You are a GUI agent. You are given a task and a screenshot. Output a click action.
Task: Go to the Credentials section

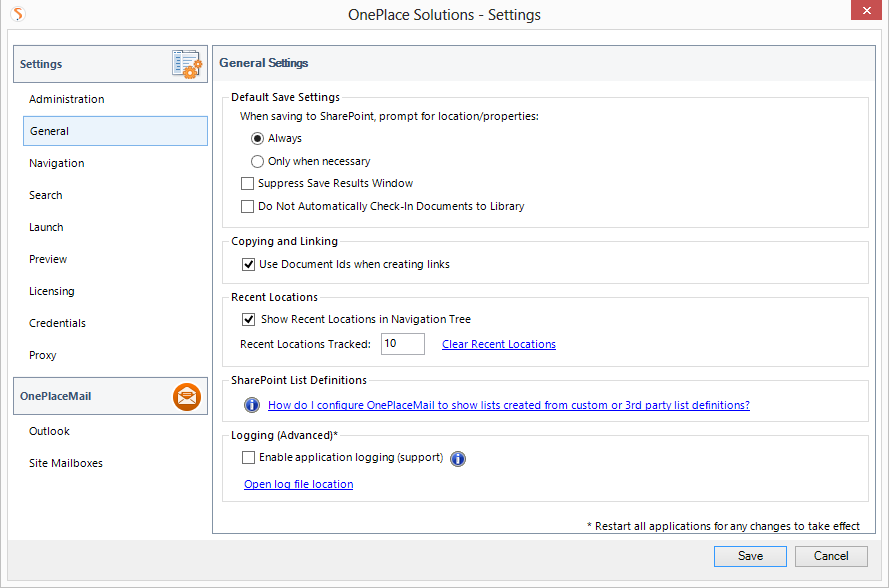point(58,323)
